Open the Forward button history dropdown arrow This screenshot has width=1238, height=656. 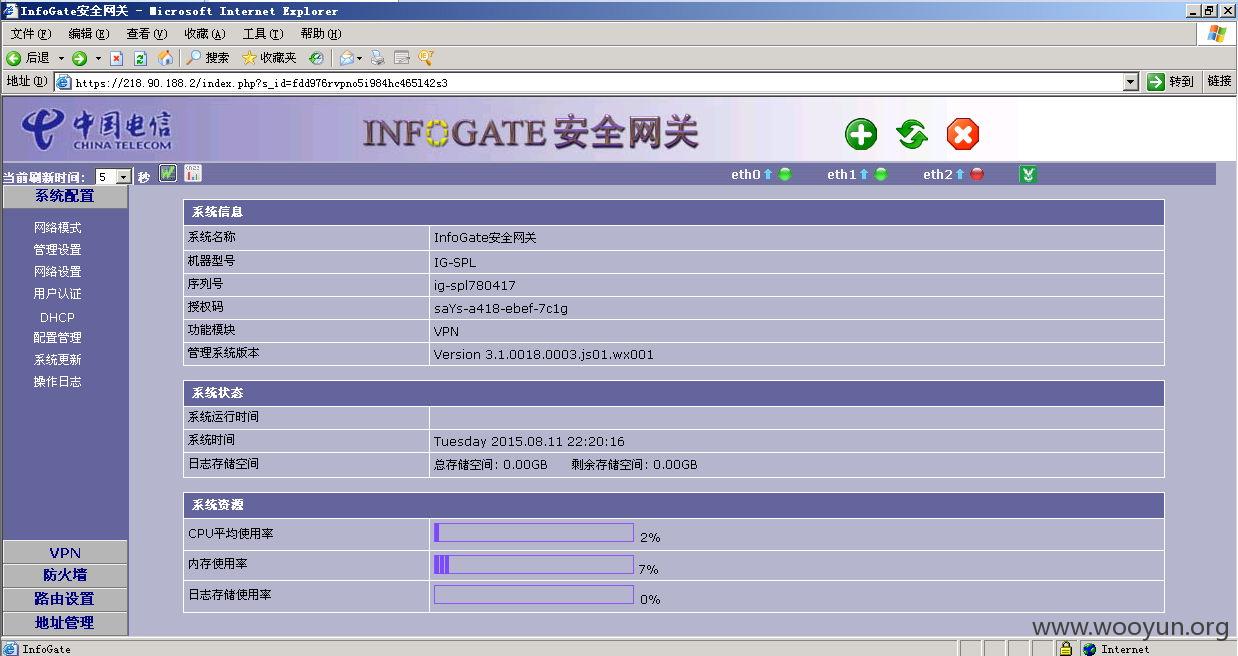(x=98, y=58)
